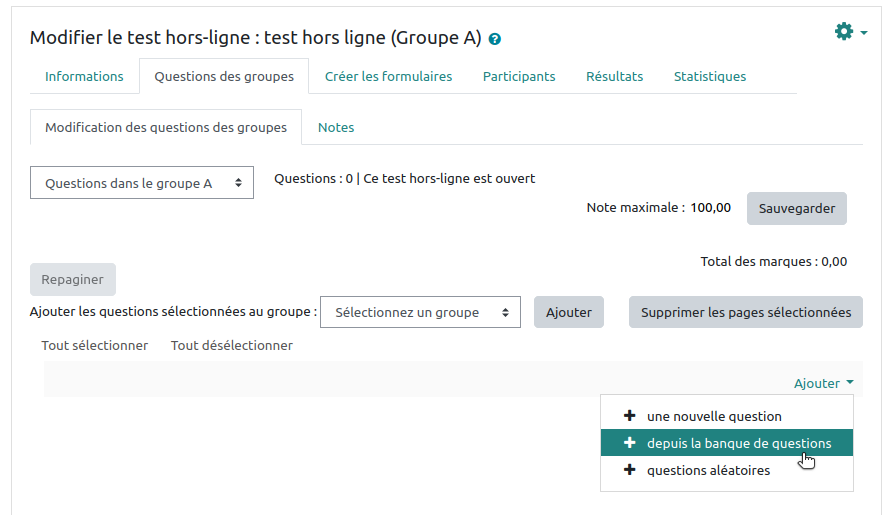Expand the 'Sélectionnez un groupe' dropdown
The width and height of the screenshot is (890, 515).
pos(420,312)
